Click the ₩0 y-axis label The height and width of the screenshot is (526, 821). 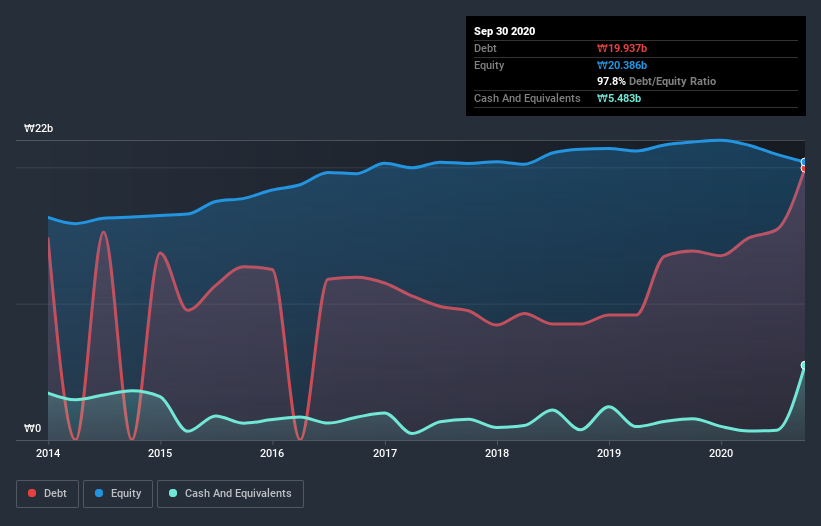point(32,428)
